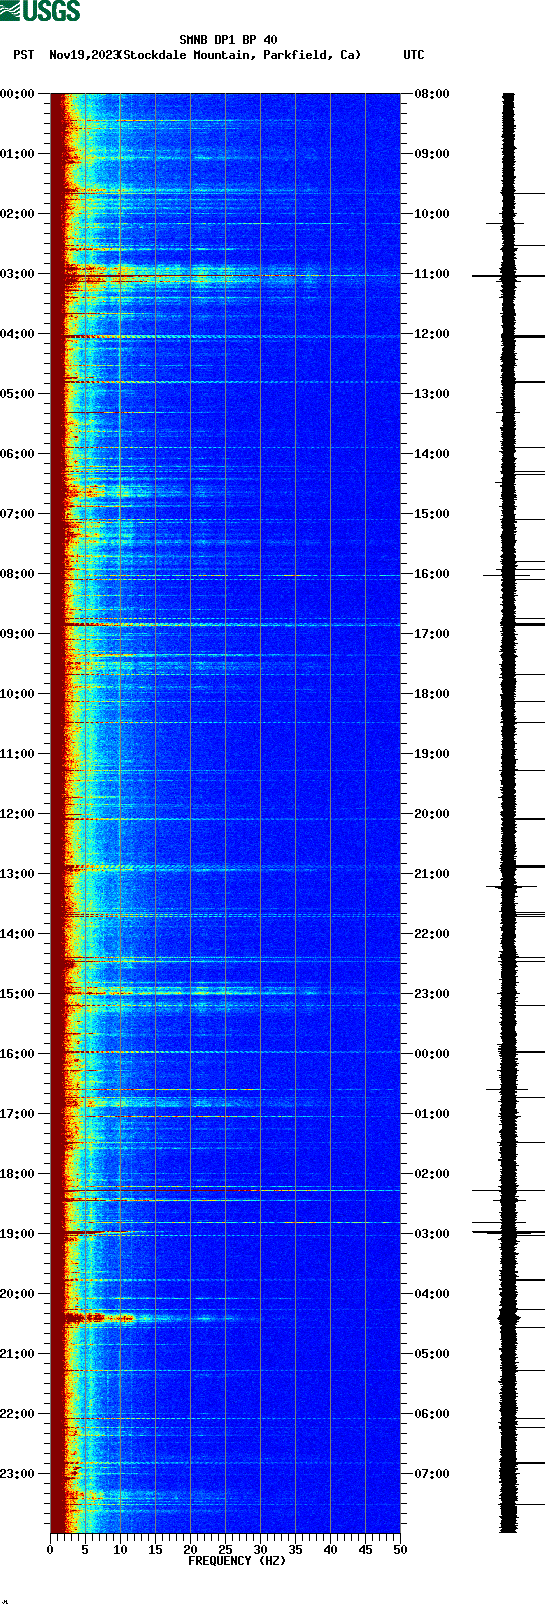This screenshot has width=552, height=1613.
Task: Click the PST axis '17:00' label
Action: tap(18, 1114)
